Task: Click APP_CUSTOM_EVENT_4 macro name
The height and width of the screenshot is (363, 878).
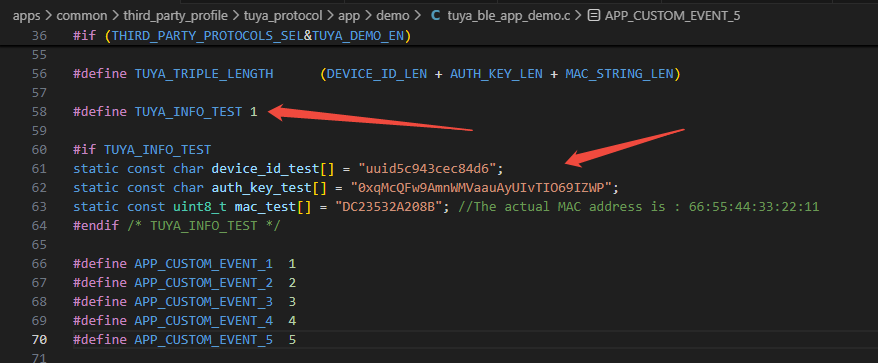Action: point(204,320)
